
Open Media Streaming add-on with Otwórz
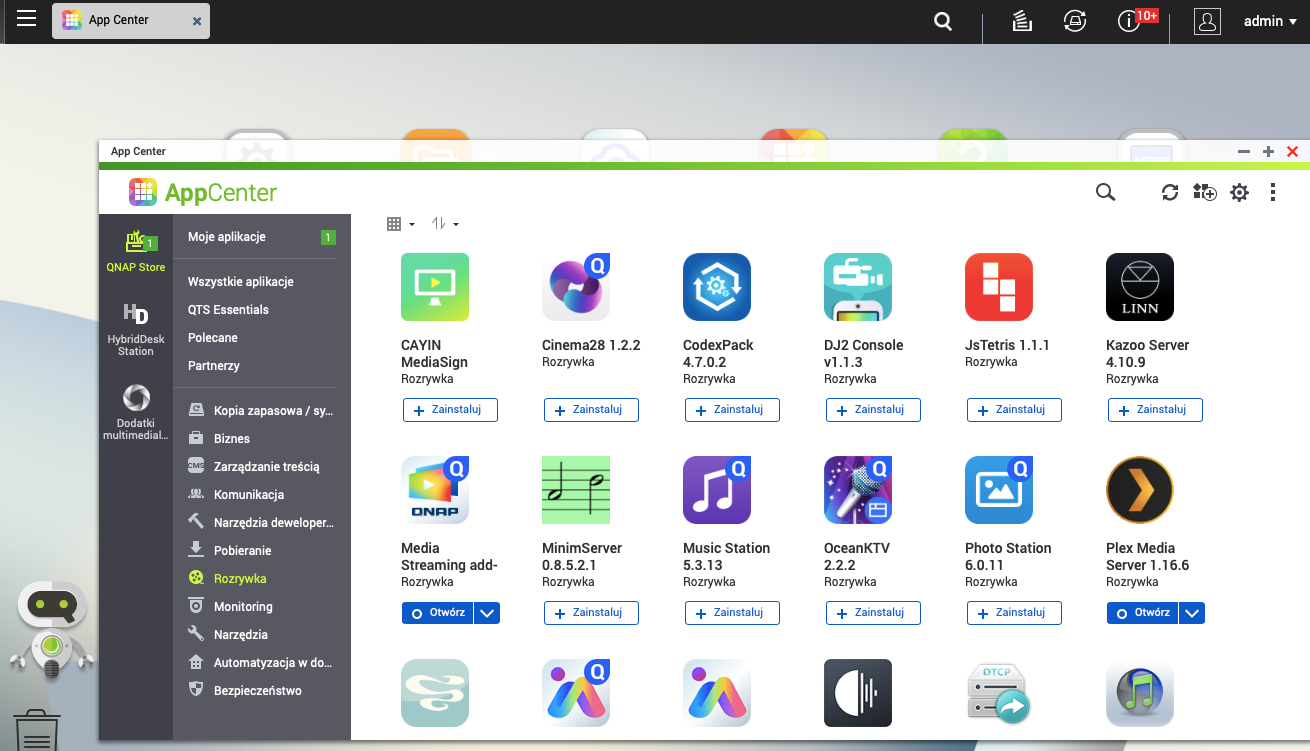pyautogui.click(x=437, y=613)
